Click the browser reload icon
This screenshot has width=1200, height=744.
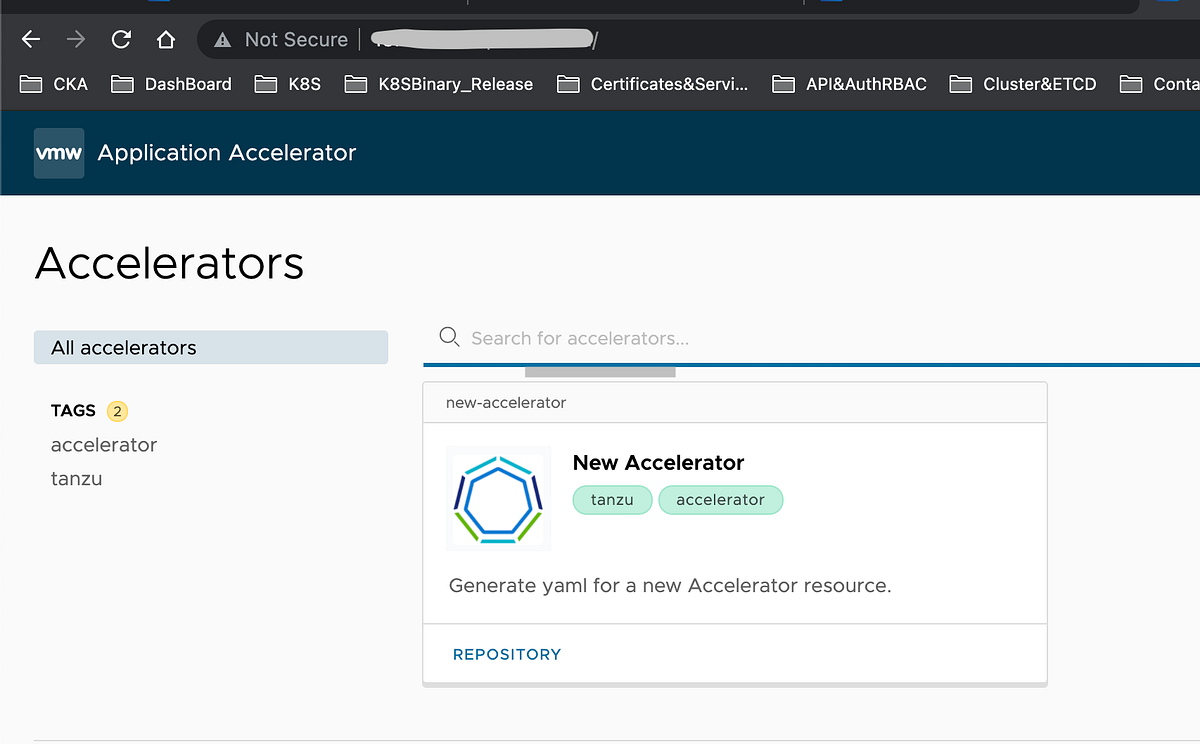pyautogui.click(x=120, y=39)
